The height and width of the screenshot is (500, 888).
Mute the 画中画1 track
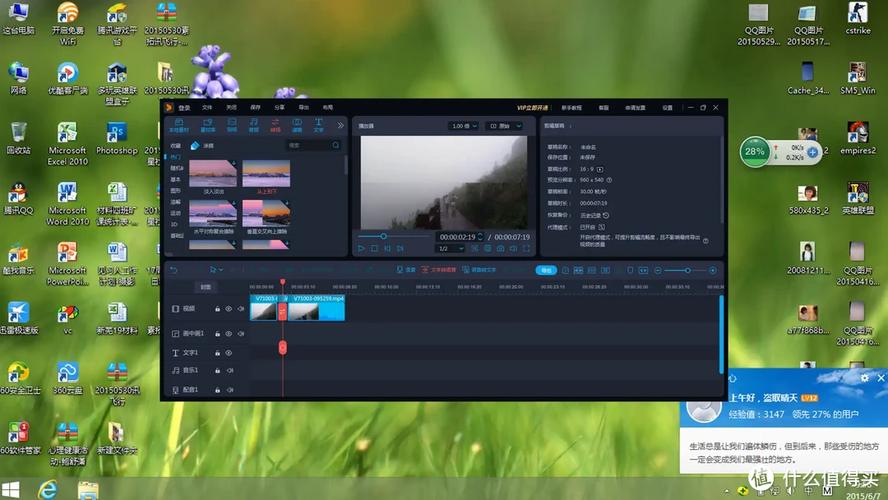[x=241, y=334]
